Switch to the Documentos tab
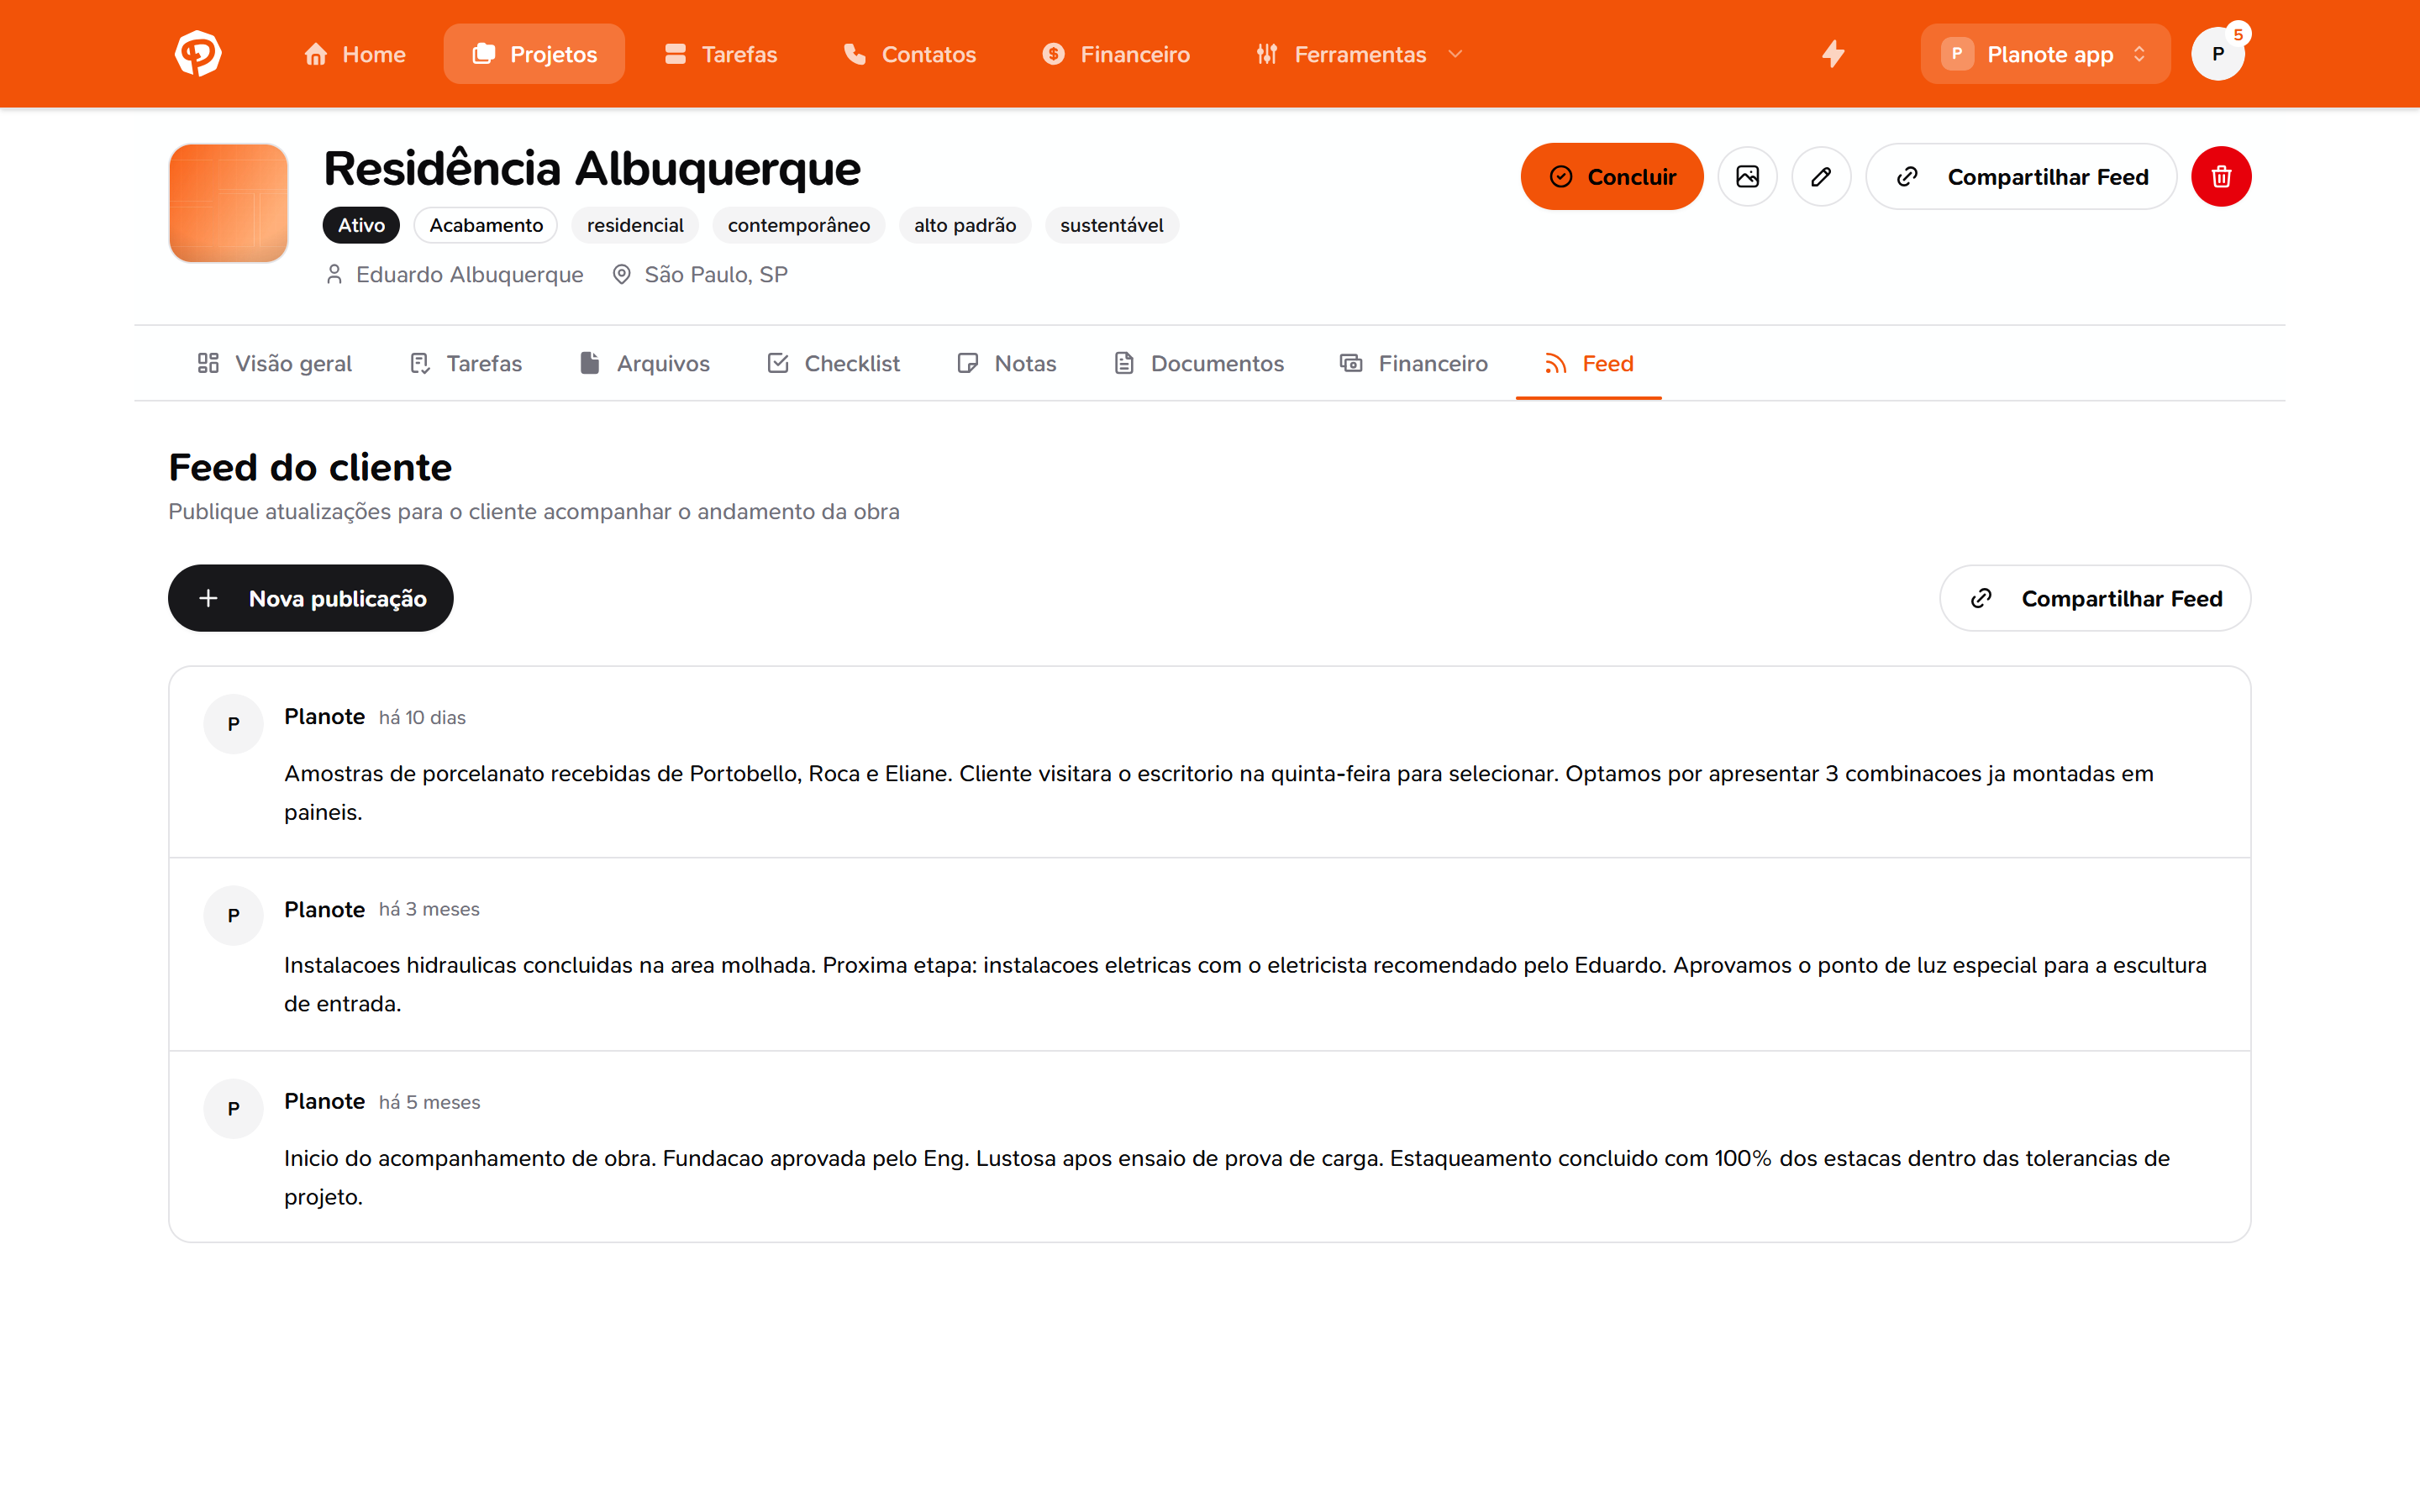 tap(1199, 363)
